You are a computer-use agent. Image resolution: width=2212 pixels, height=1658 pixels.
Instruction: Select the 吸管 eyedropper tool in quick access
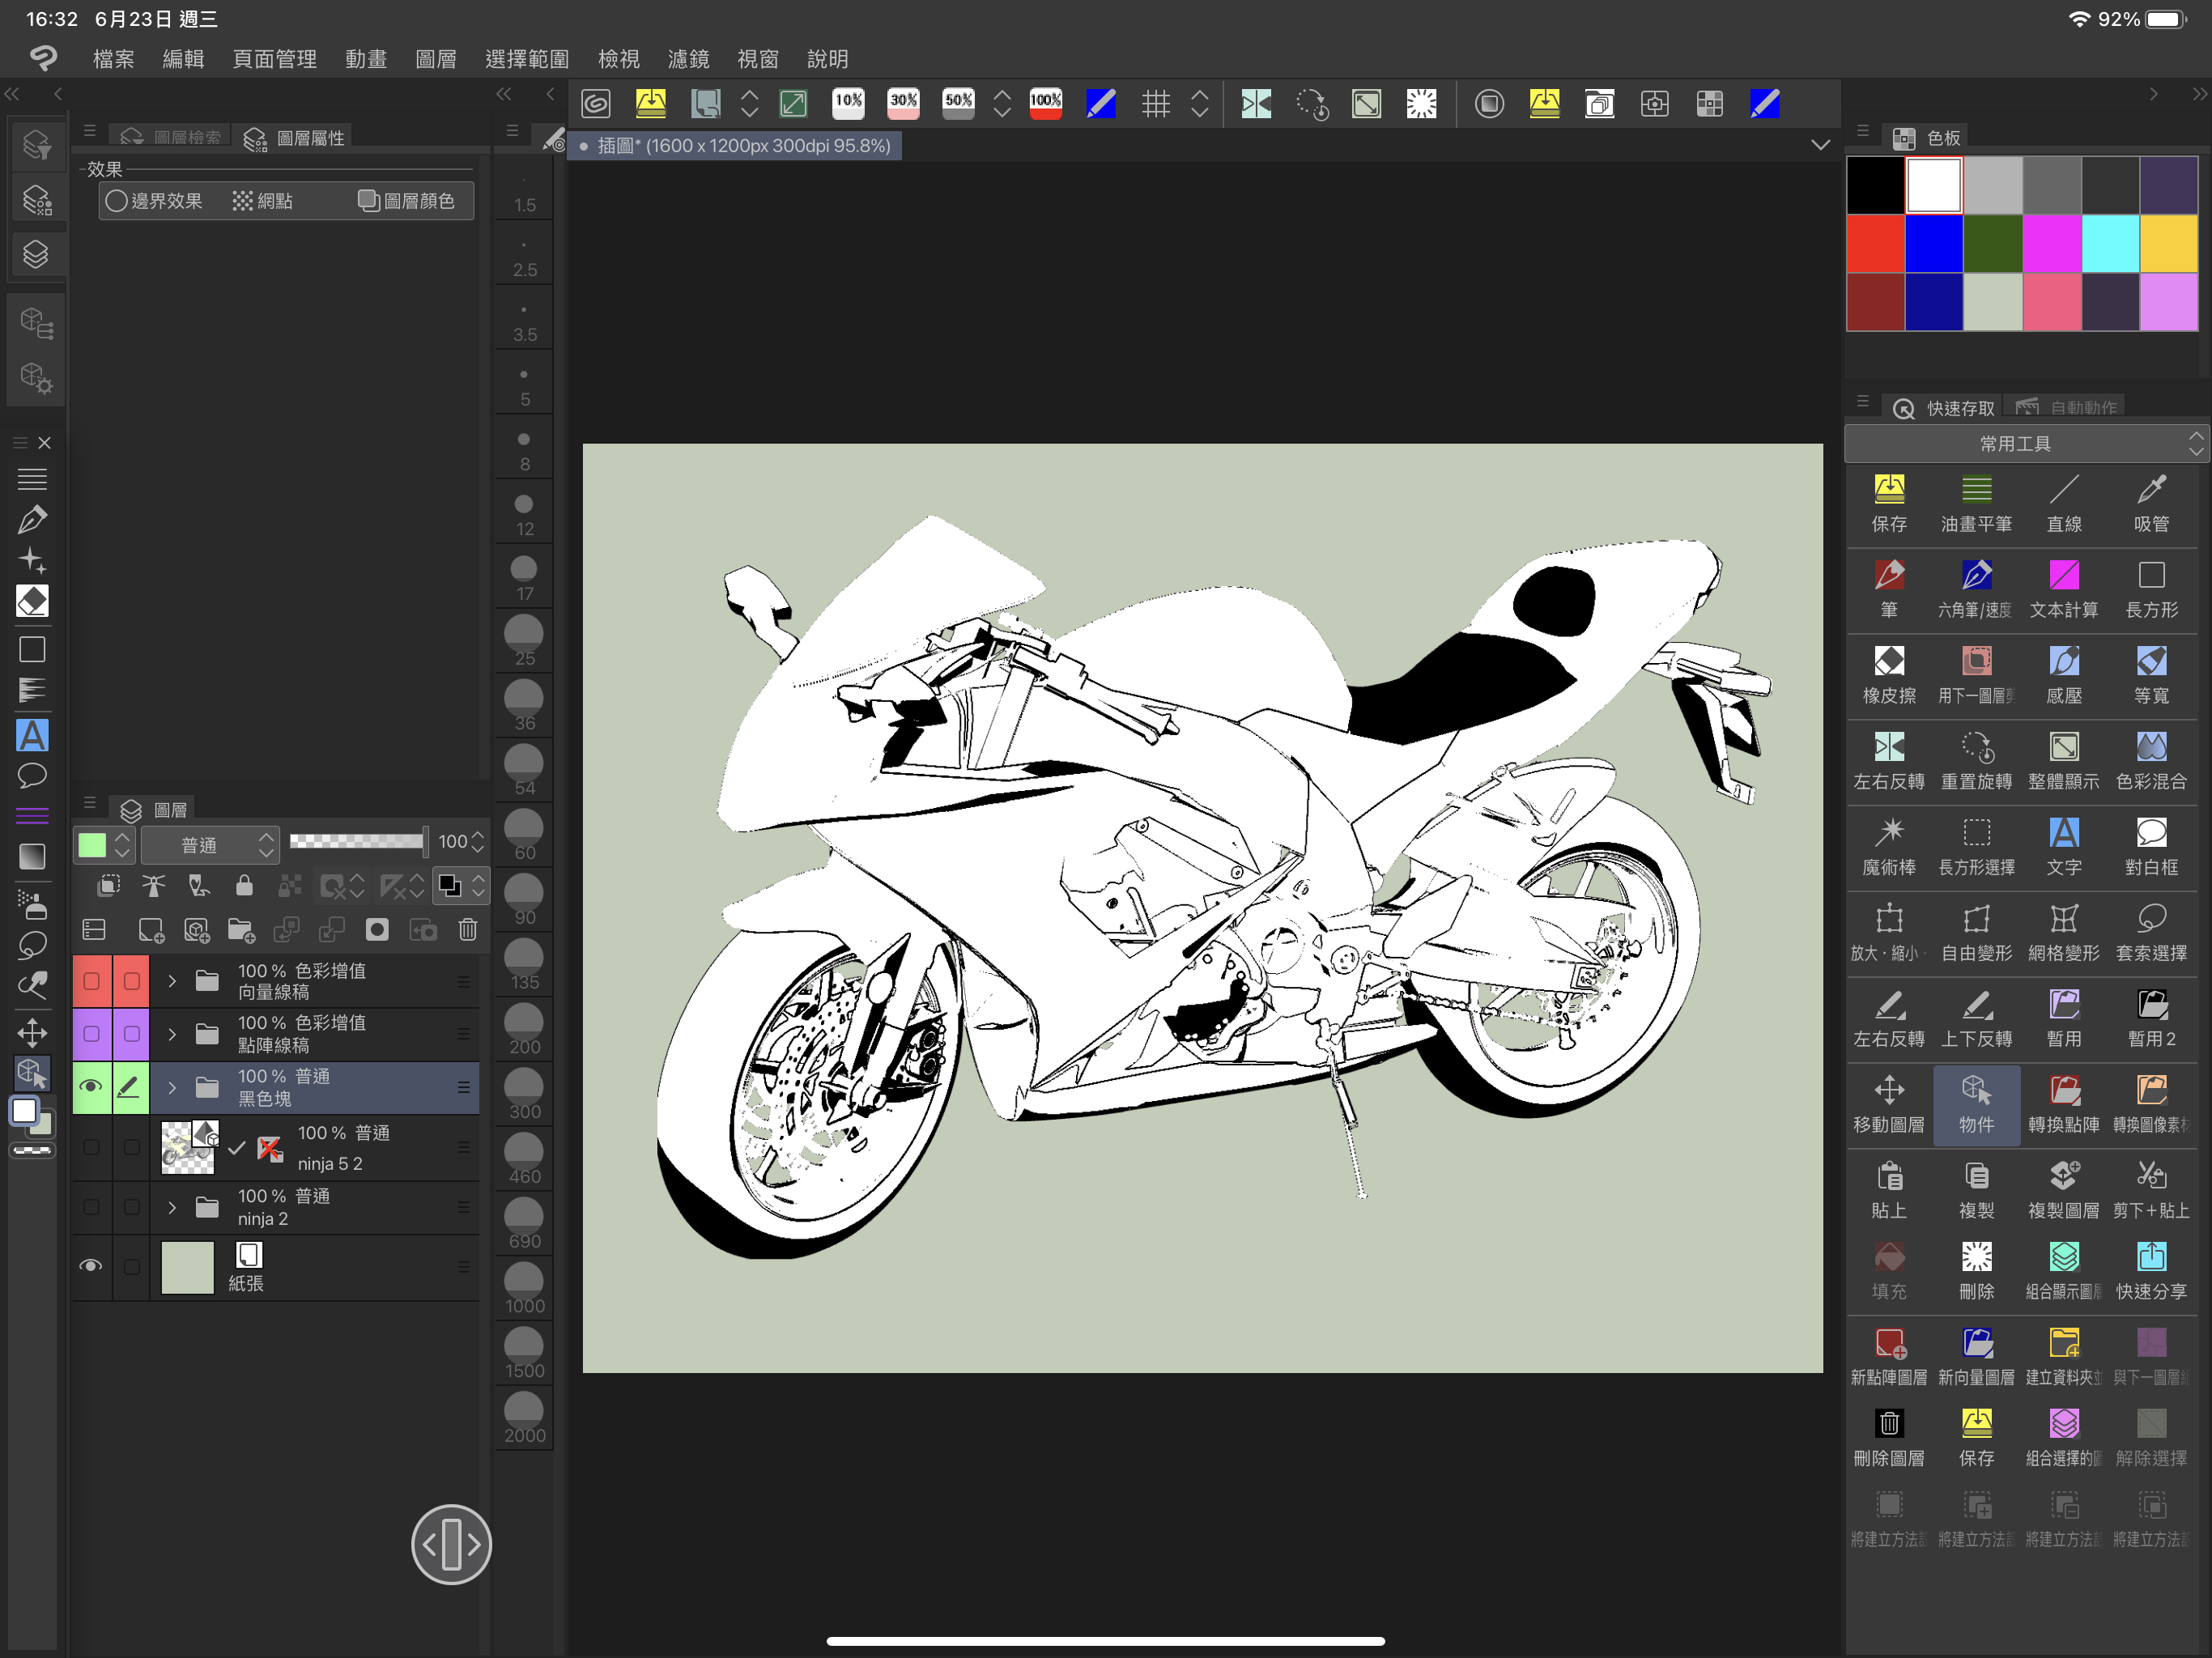click(x=2151, y=503)
